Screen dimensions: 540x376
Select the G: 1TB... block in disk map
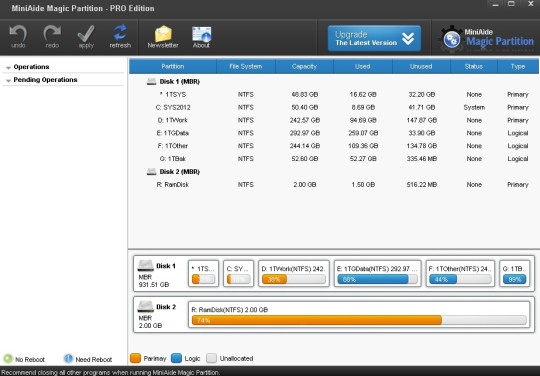(x=515, y=273)
